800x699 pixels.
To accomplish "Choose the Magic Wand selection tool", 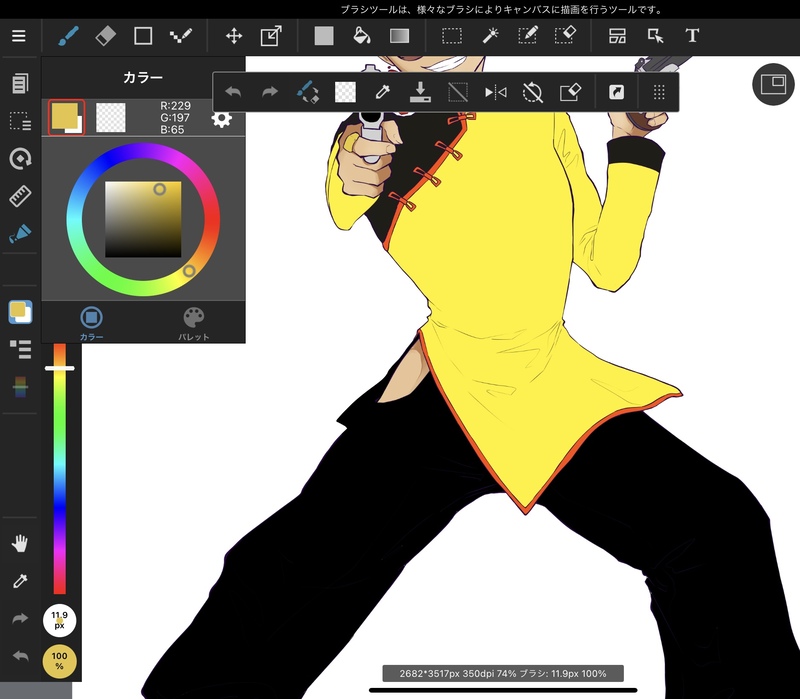I will (490, 36).
